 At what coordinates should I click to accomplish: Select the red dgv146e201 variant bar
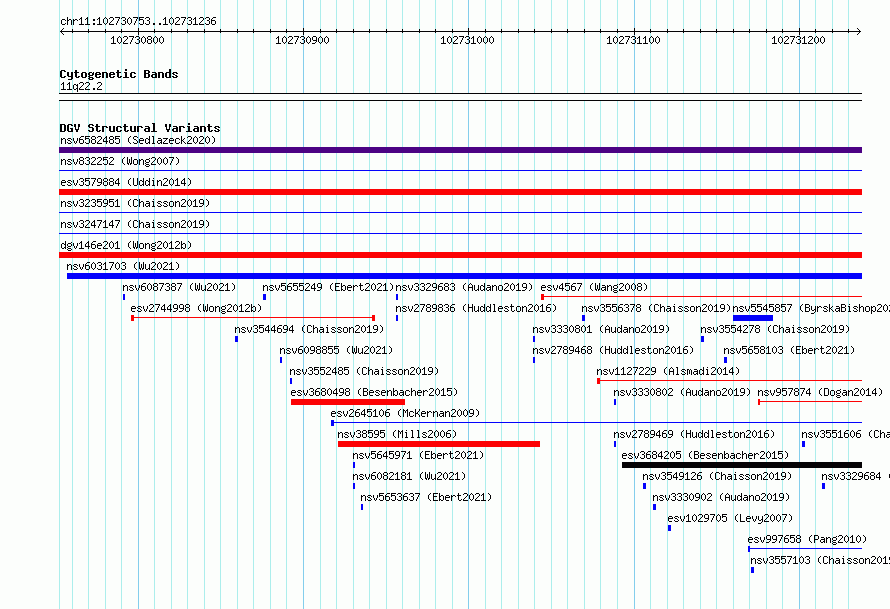pyautogui.click(x=460, y=255)
